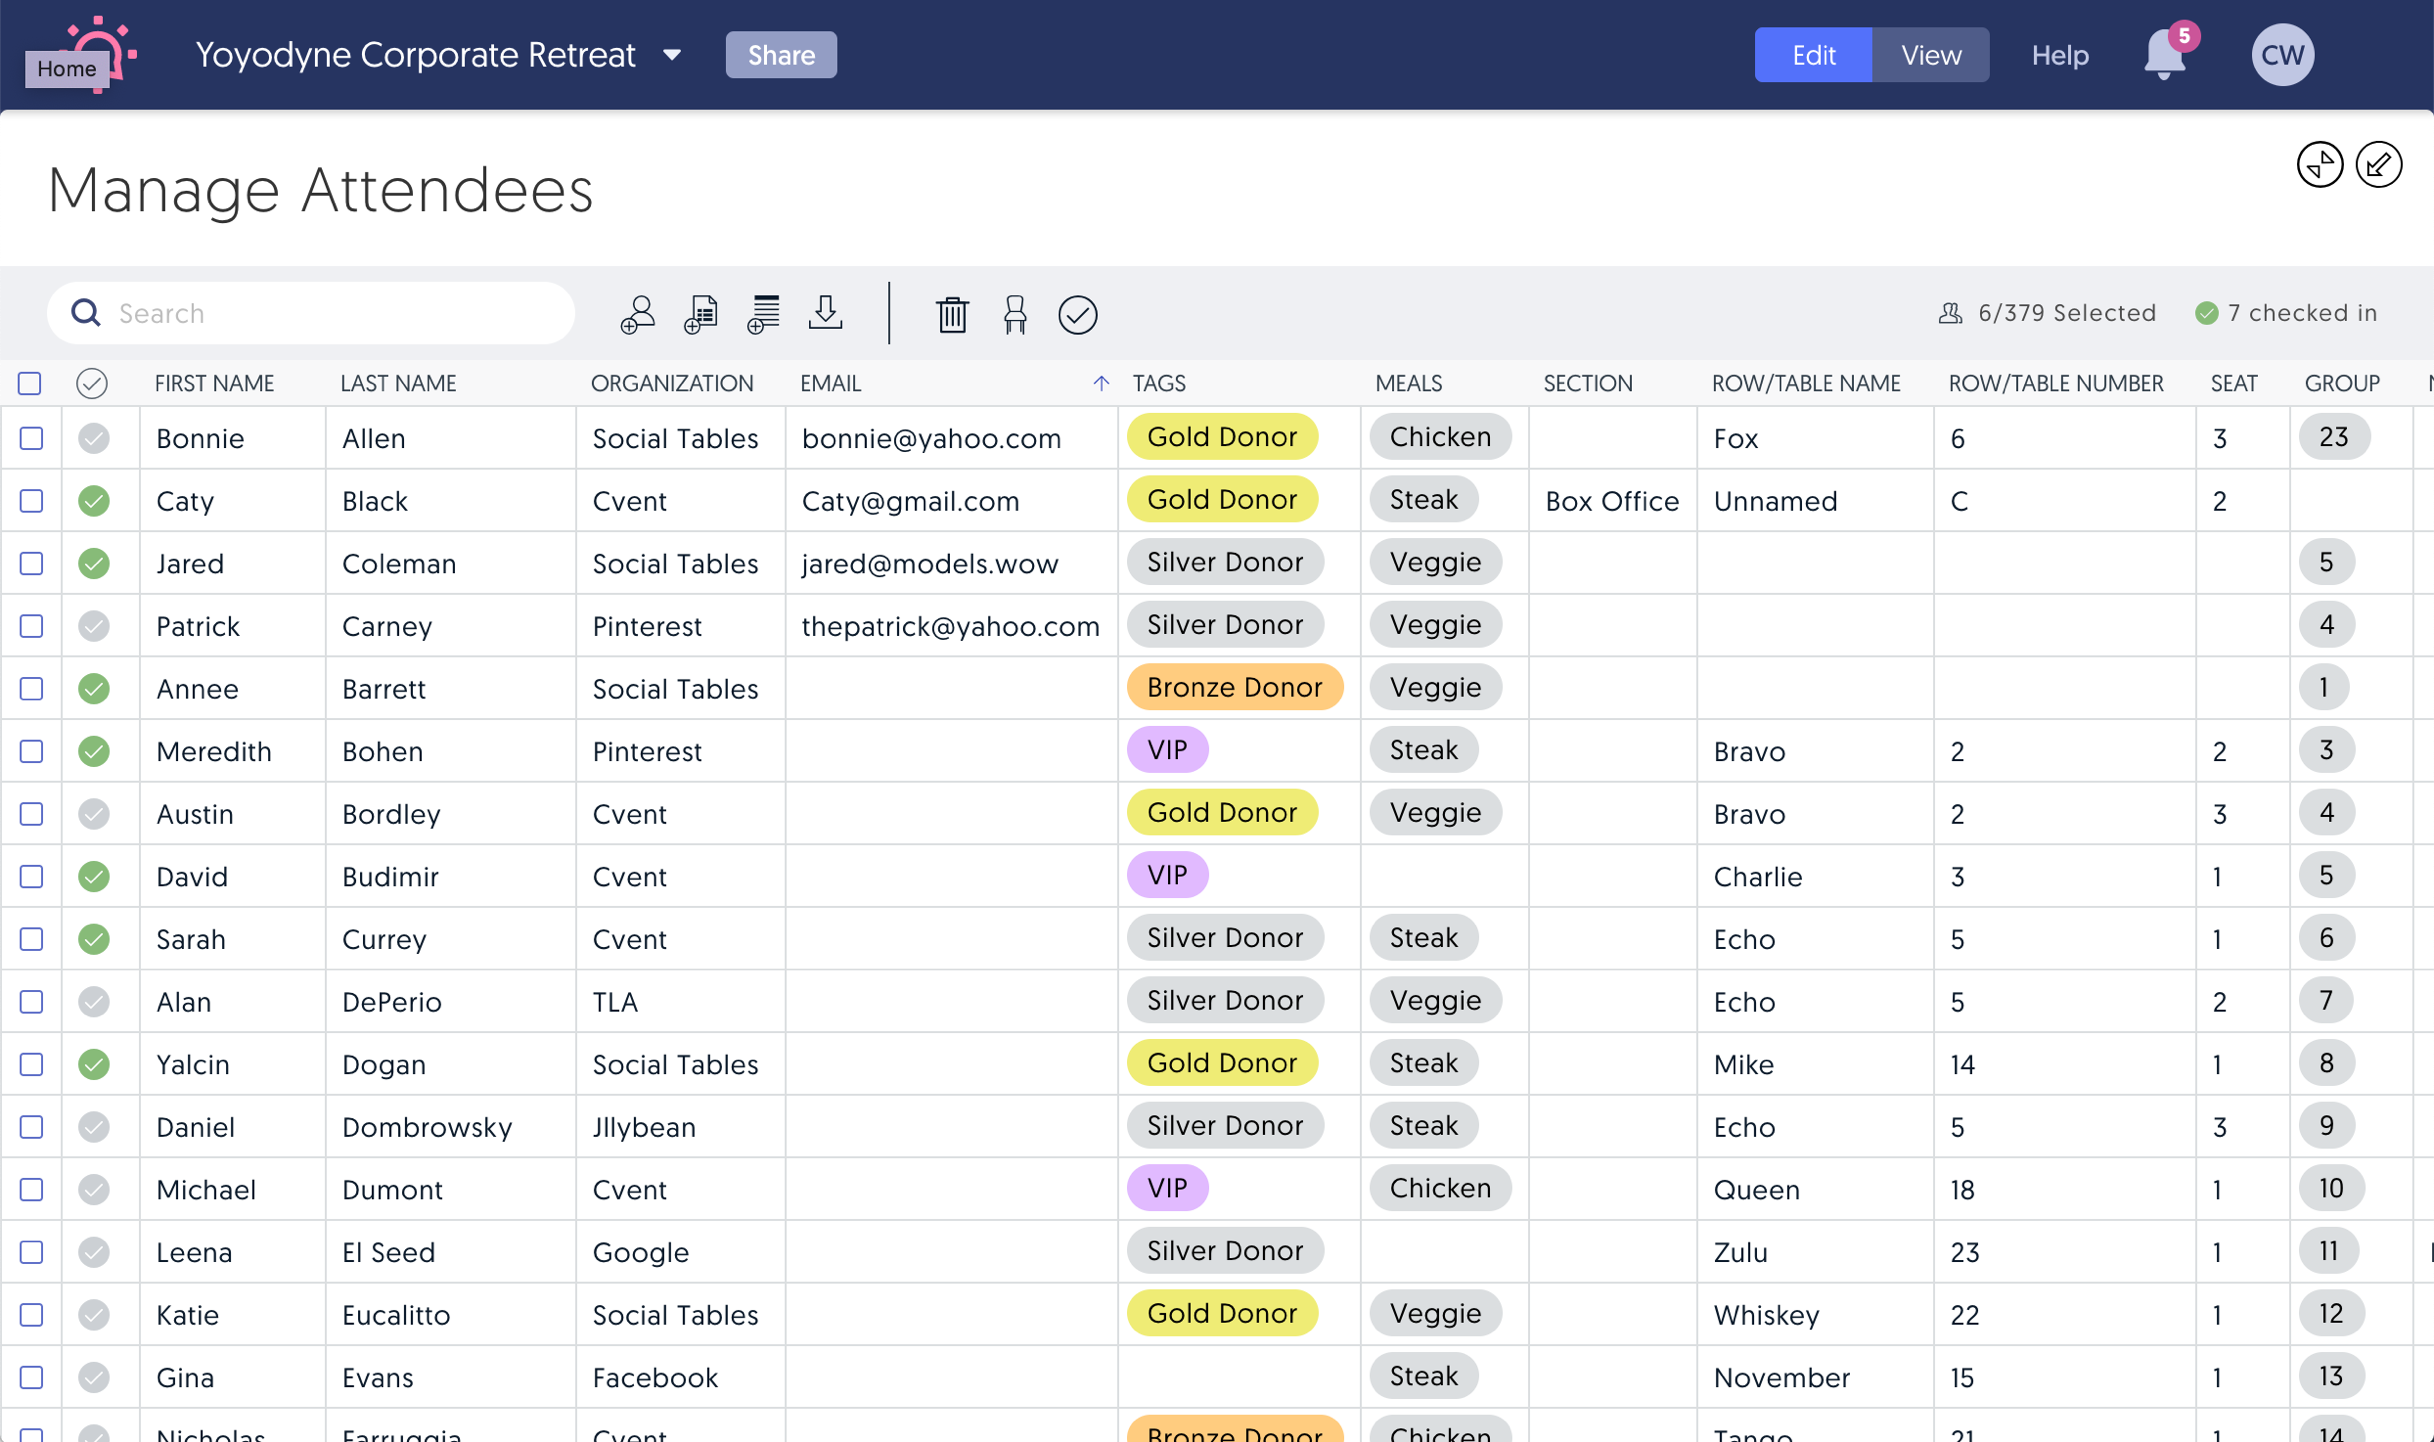This screenshot has height=1442, width=2434.
Task: Reverse the Email column sort arrow
Action: tap(1100, 383)
